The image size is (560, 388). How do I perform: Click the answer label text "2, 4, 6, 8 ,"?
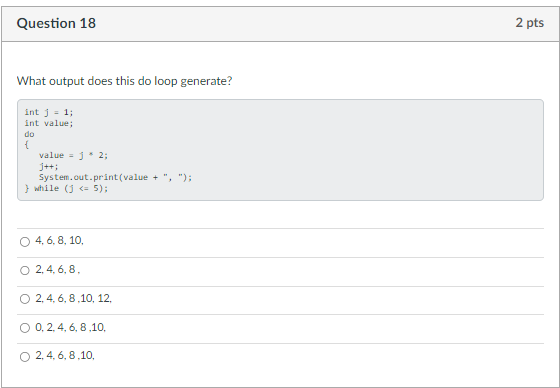(58, 269)
